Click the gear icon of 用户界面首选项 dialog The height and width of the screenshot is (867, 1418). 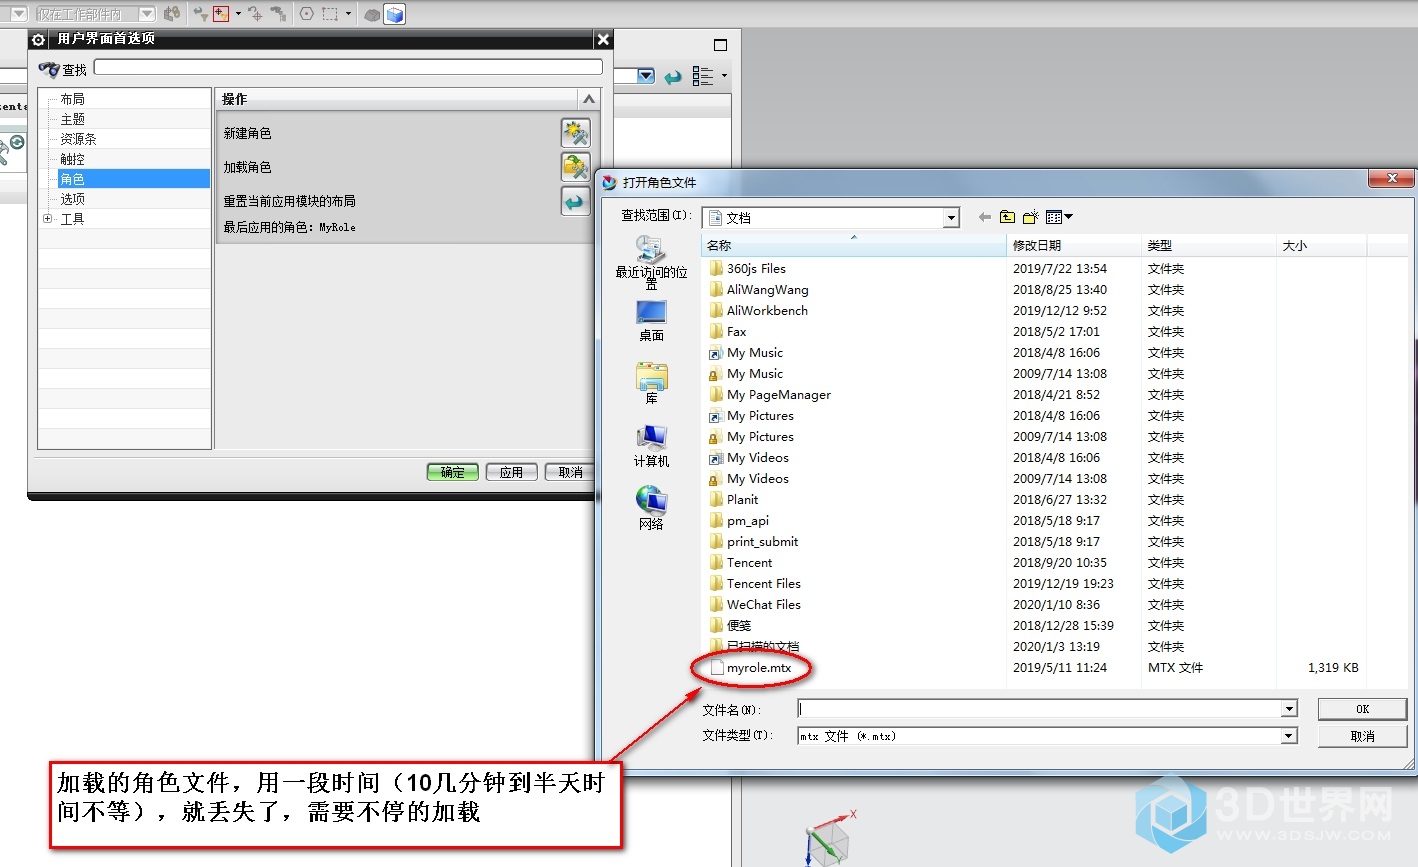click(39, 39)
